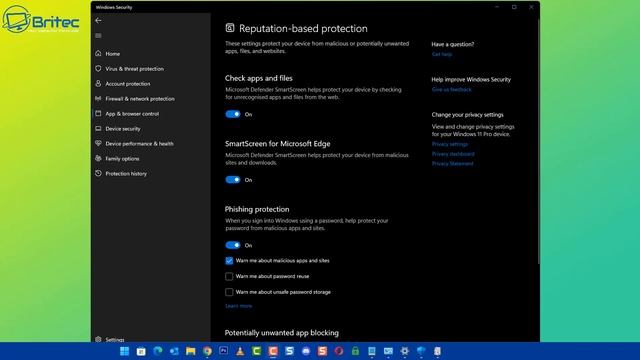Toggle the hamburger navigation menu
The image size is (640, 360).
pyautogui.click(x=98, y=36)
